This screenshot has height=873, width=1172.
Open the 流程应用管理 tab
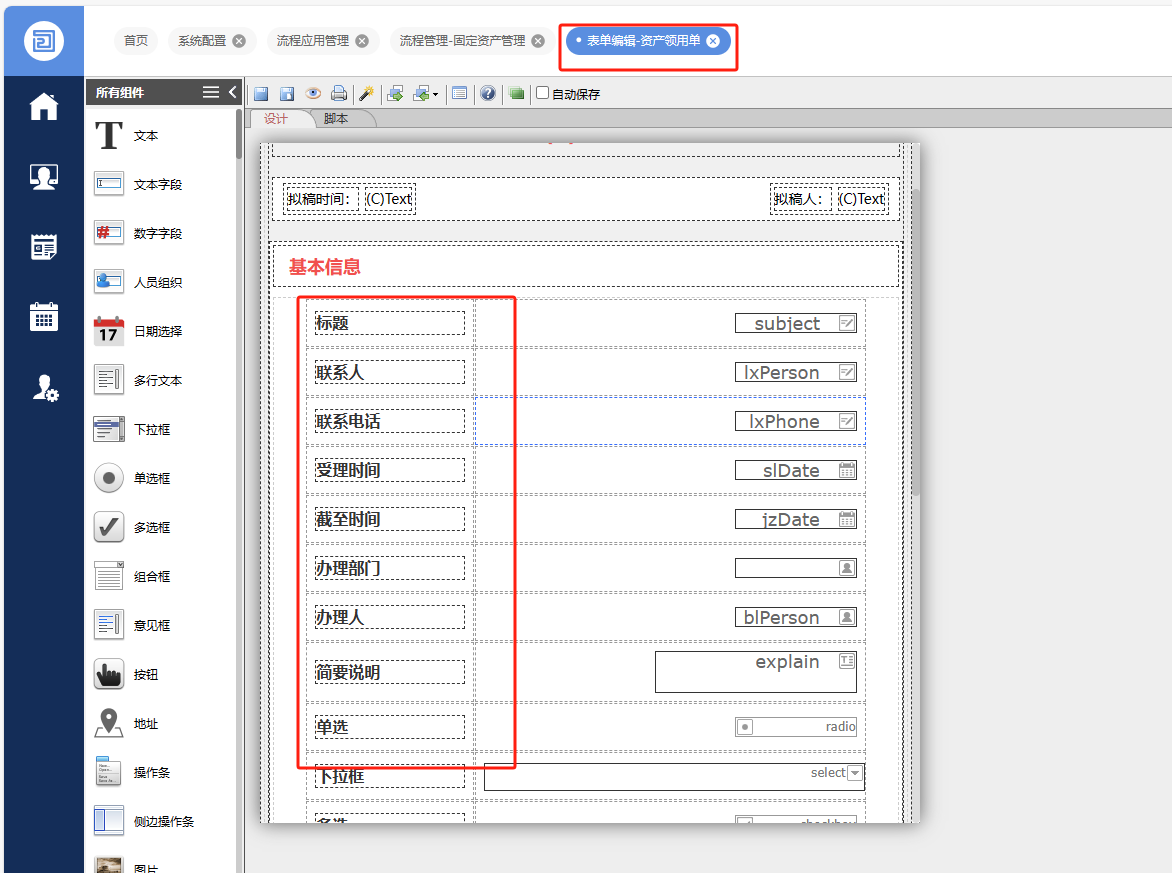pyautogui.click(x=312, y=40)
